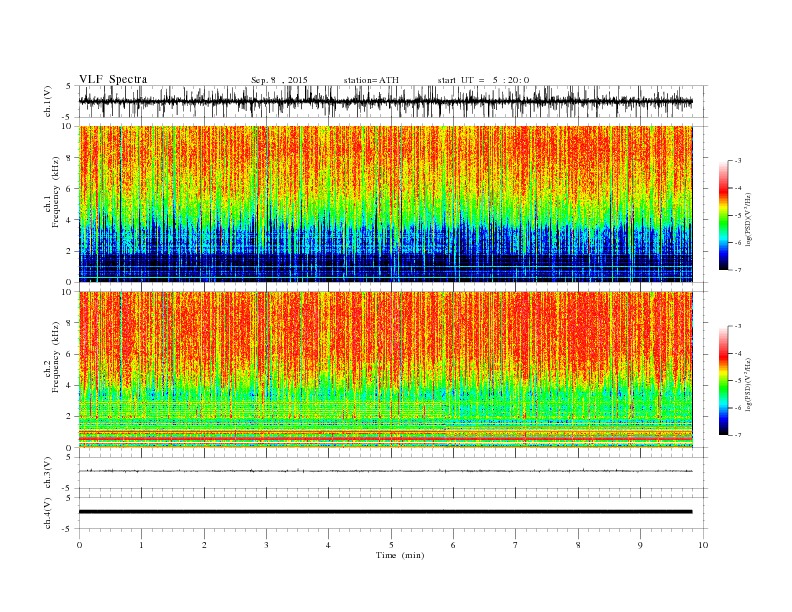The image size is (792, 612).
Task: Click the "start UT = 5 :20: 0" text
Action: (483, 80)
